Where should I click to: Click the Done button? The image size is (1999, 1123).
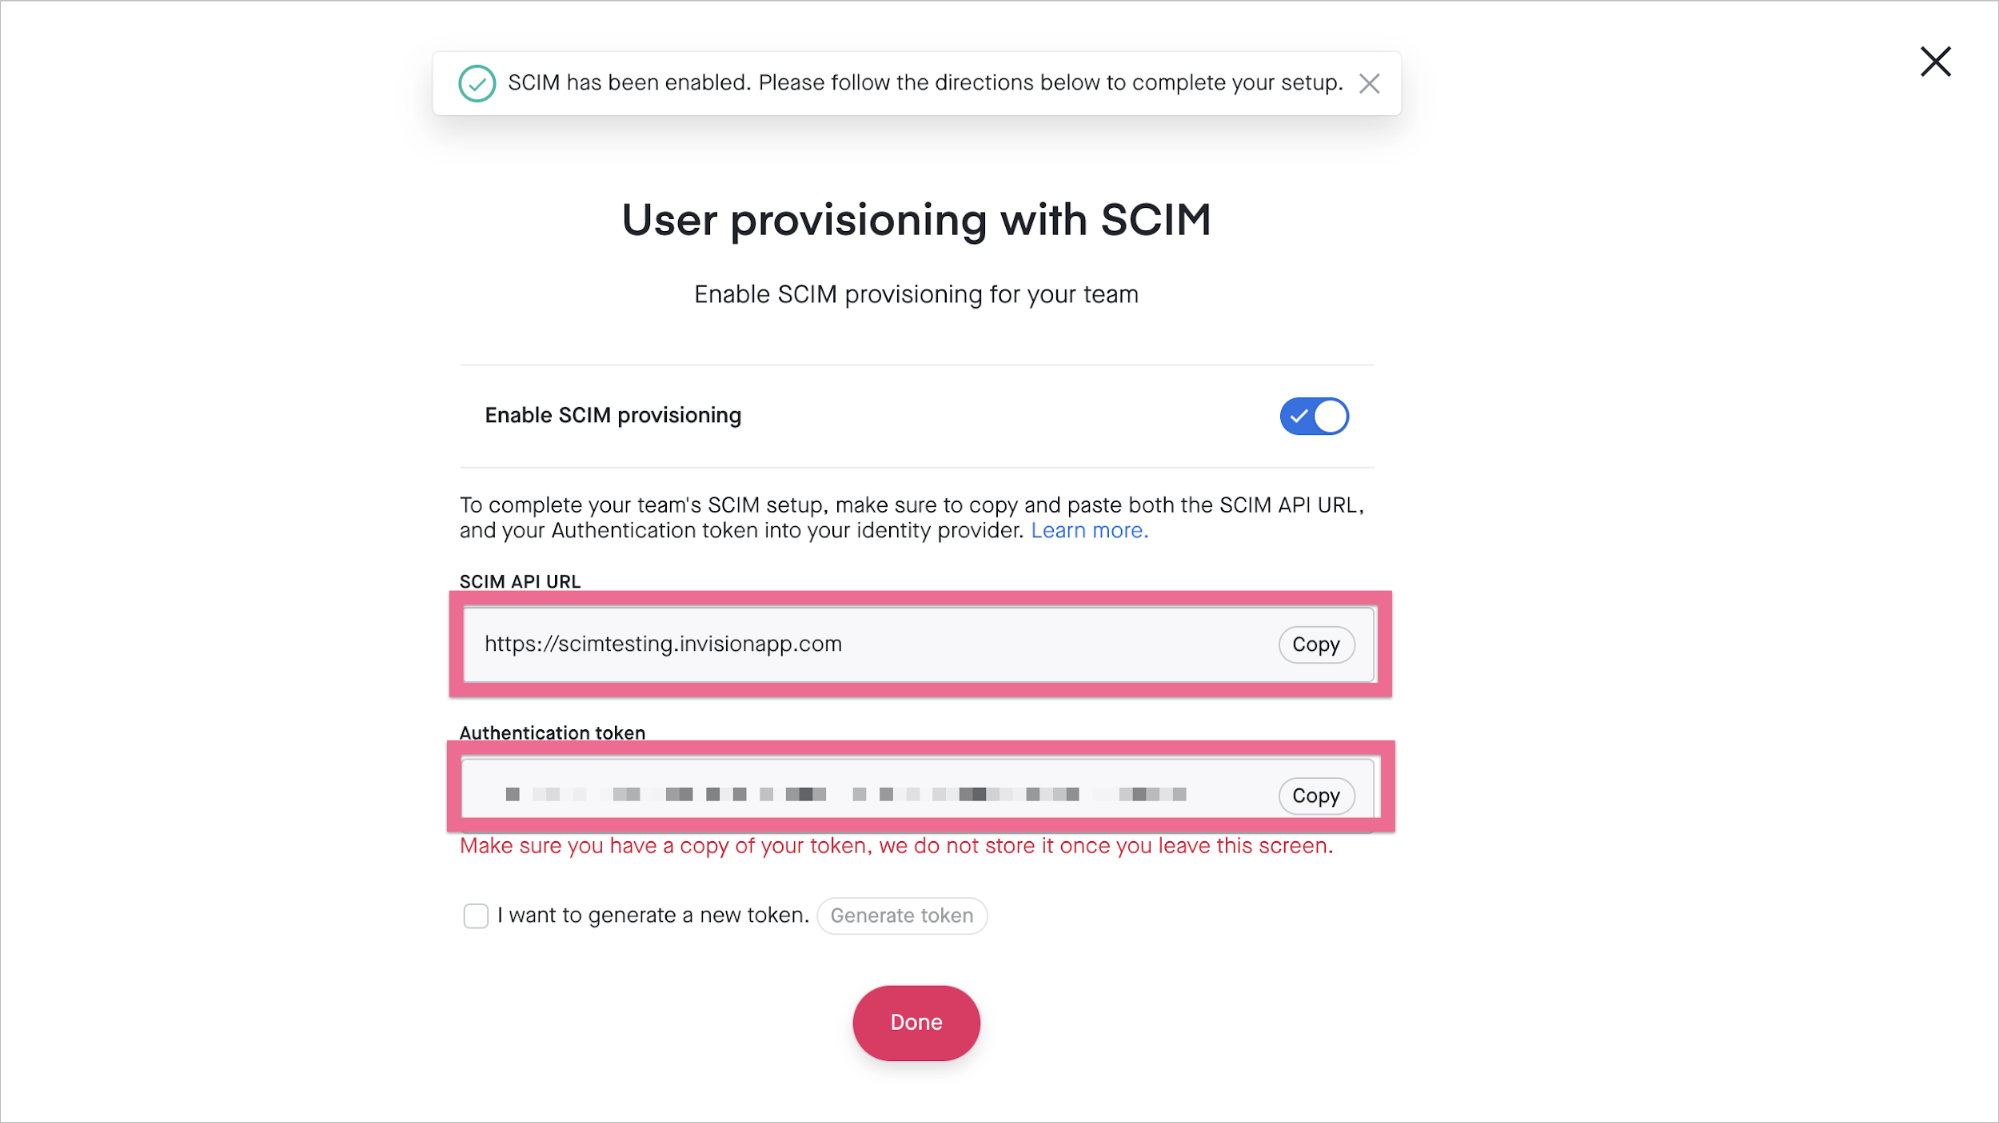pos(916,1023)
